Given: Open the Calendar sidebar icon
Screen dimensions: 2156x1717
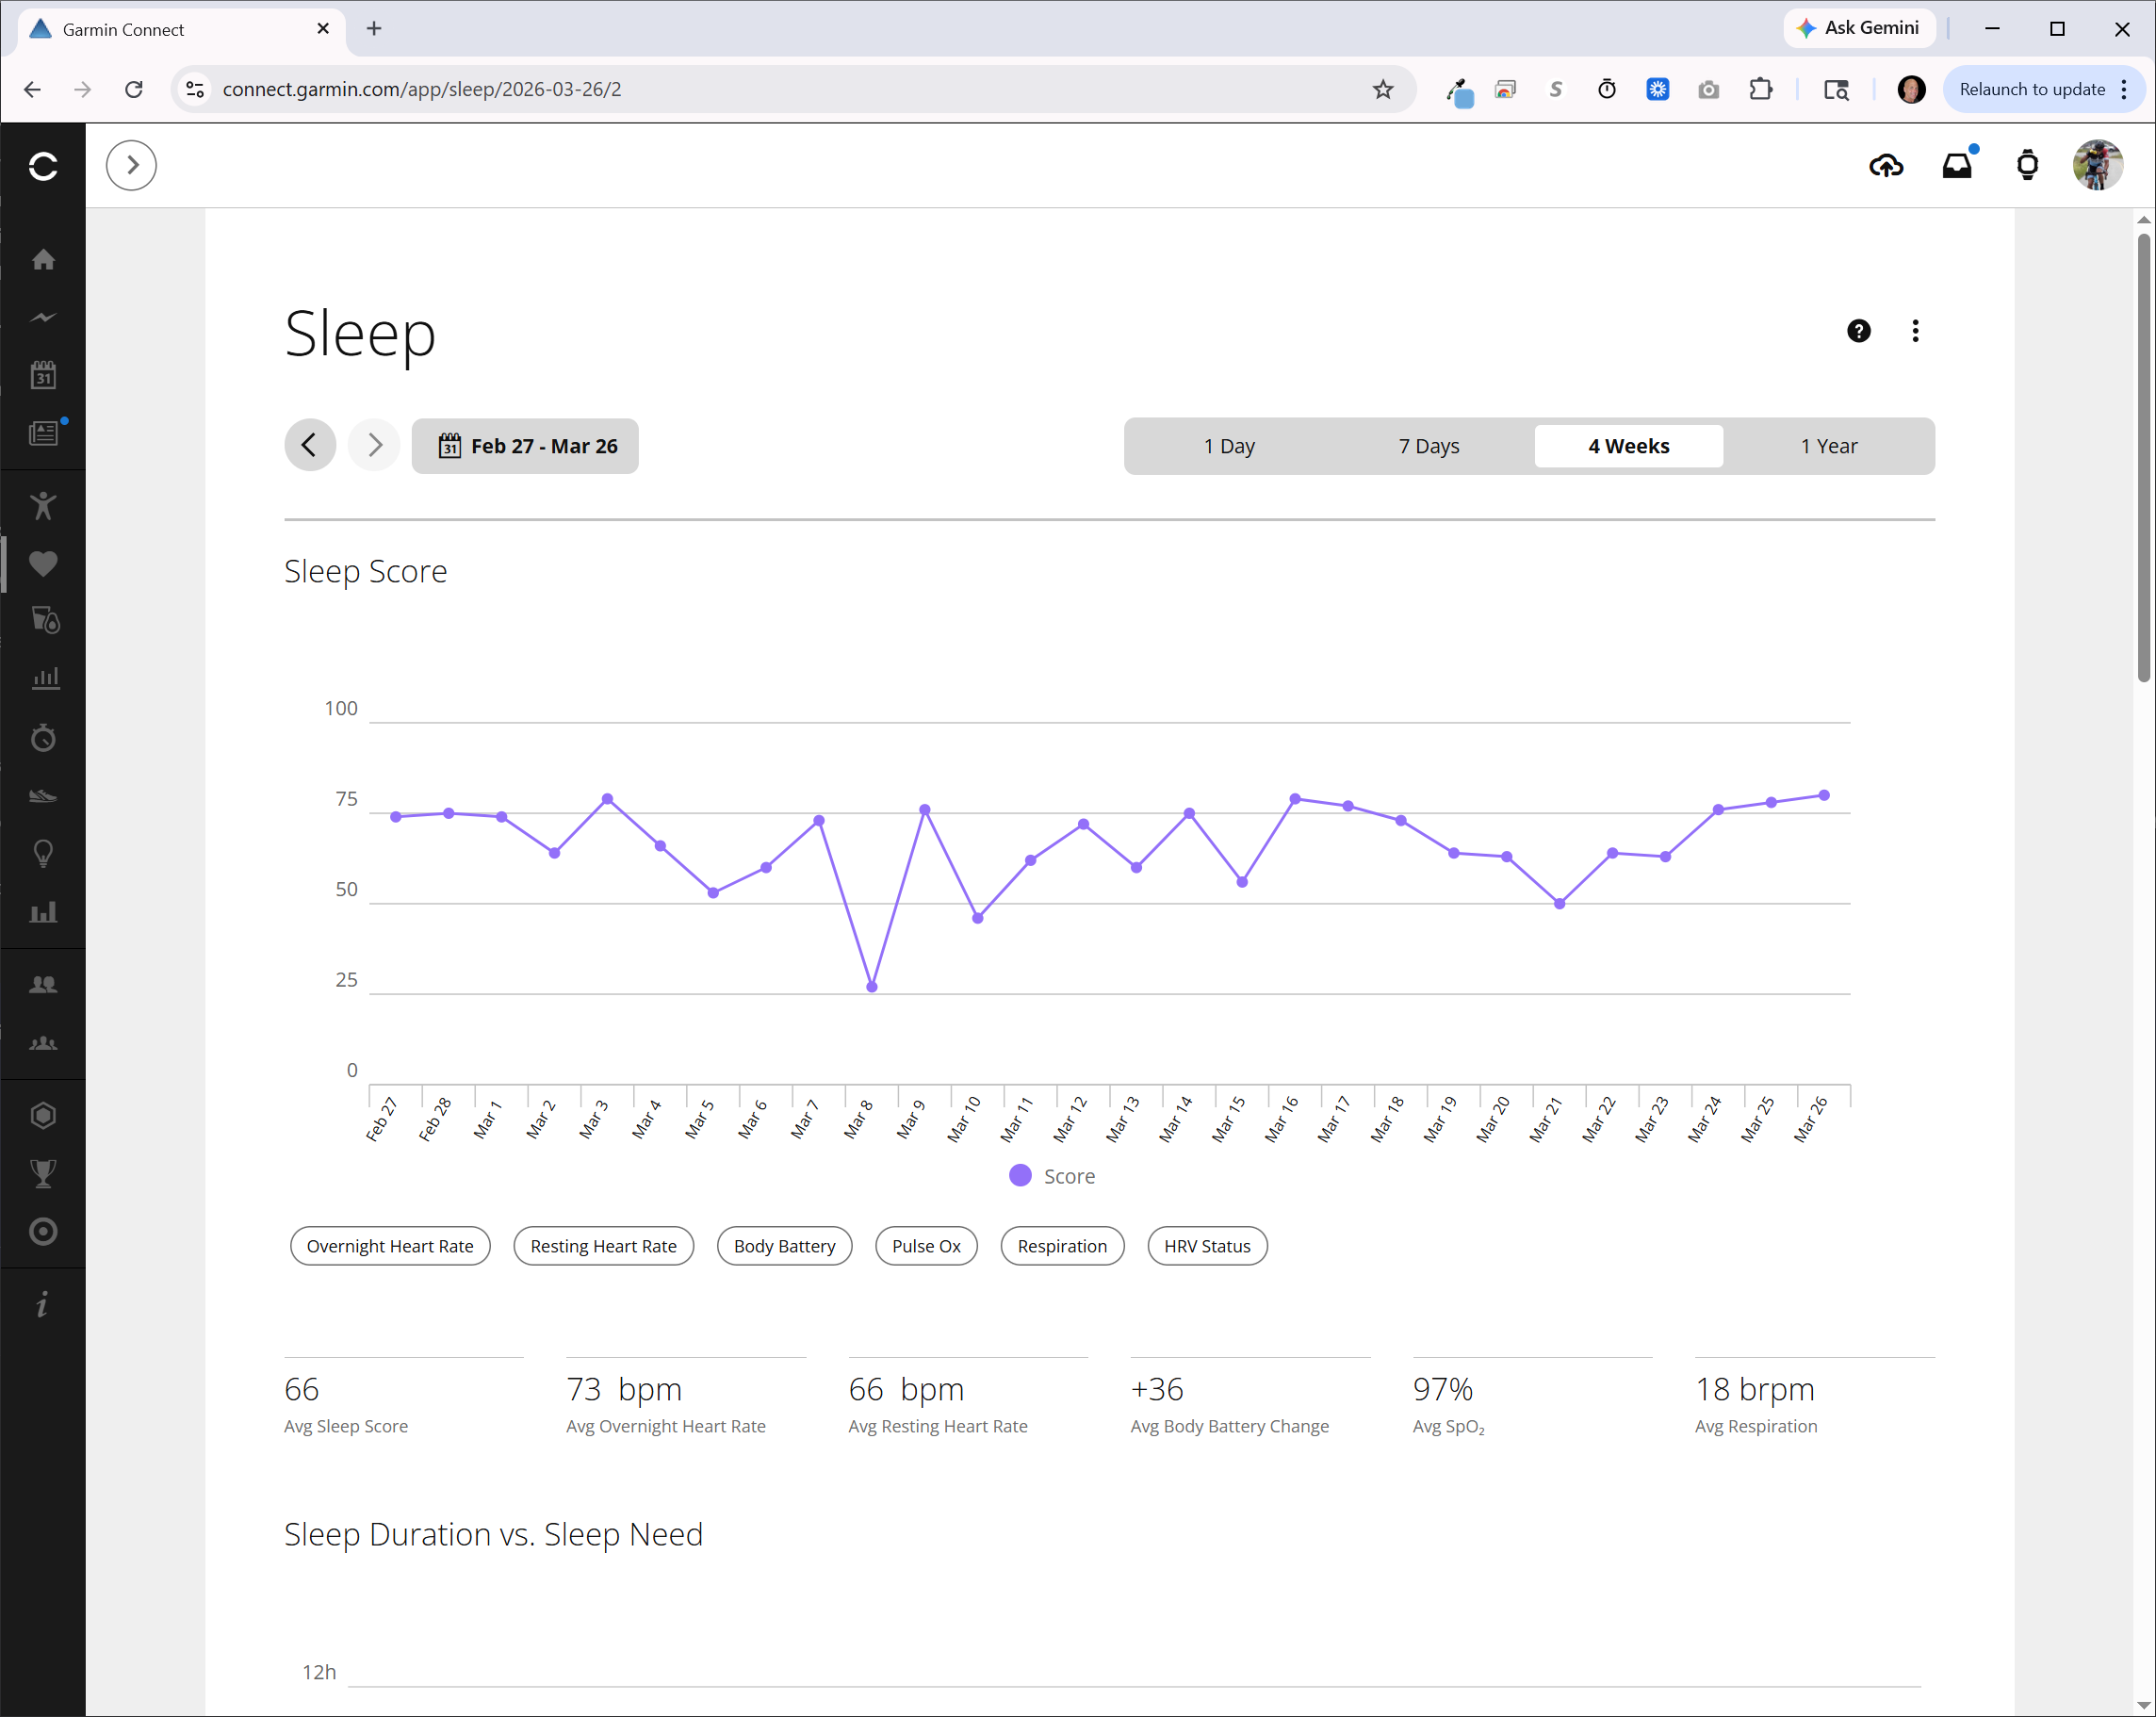Looking at the screenshot, I should pos(43,375).
